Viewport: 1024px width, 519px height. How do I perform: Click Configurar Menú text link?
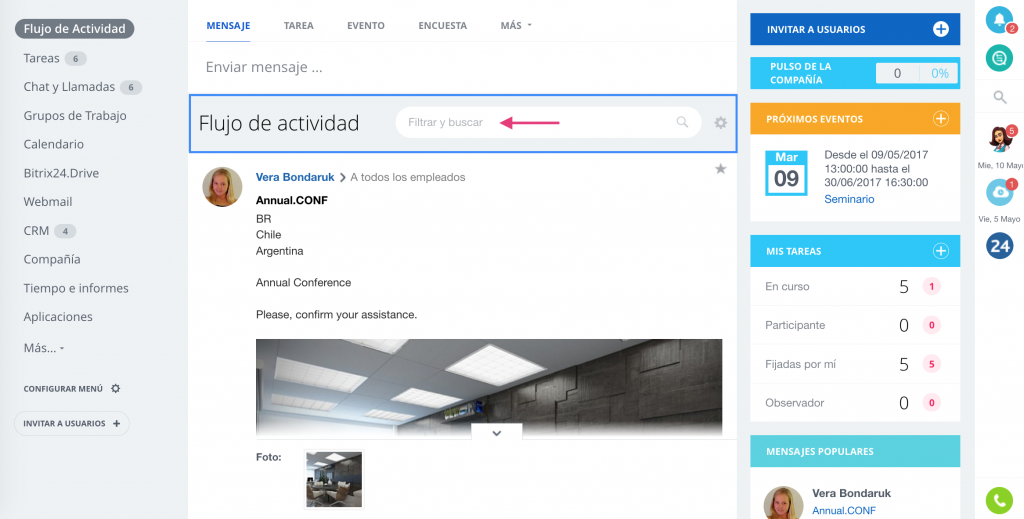[63, 388]
